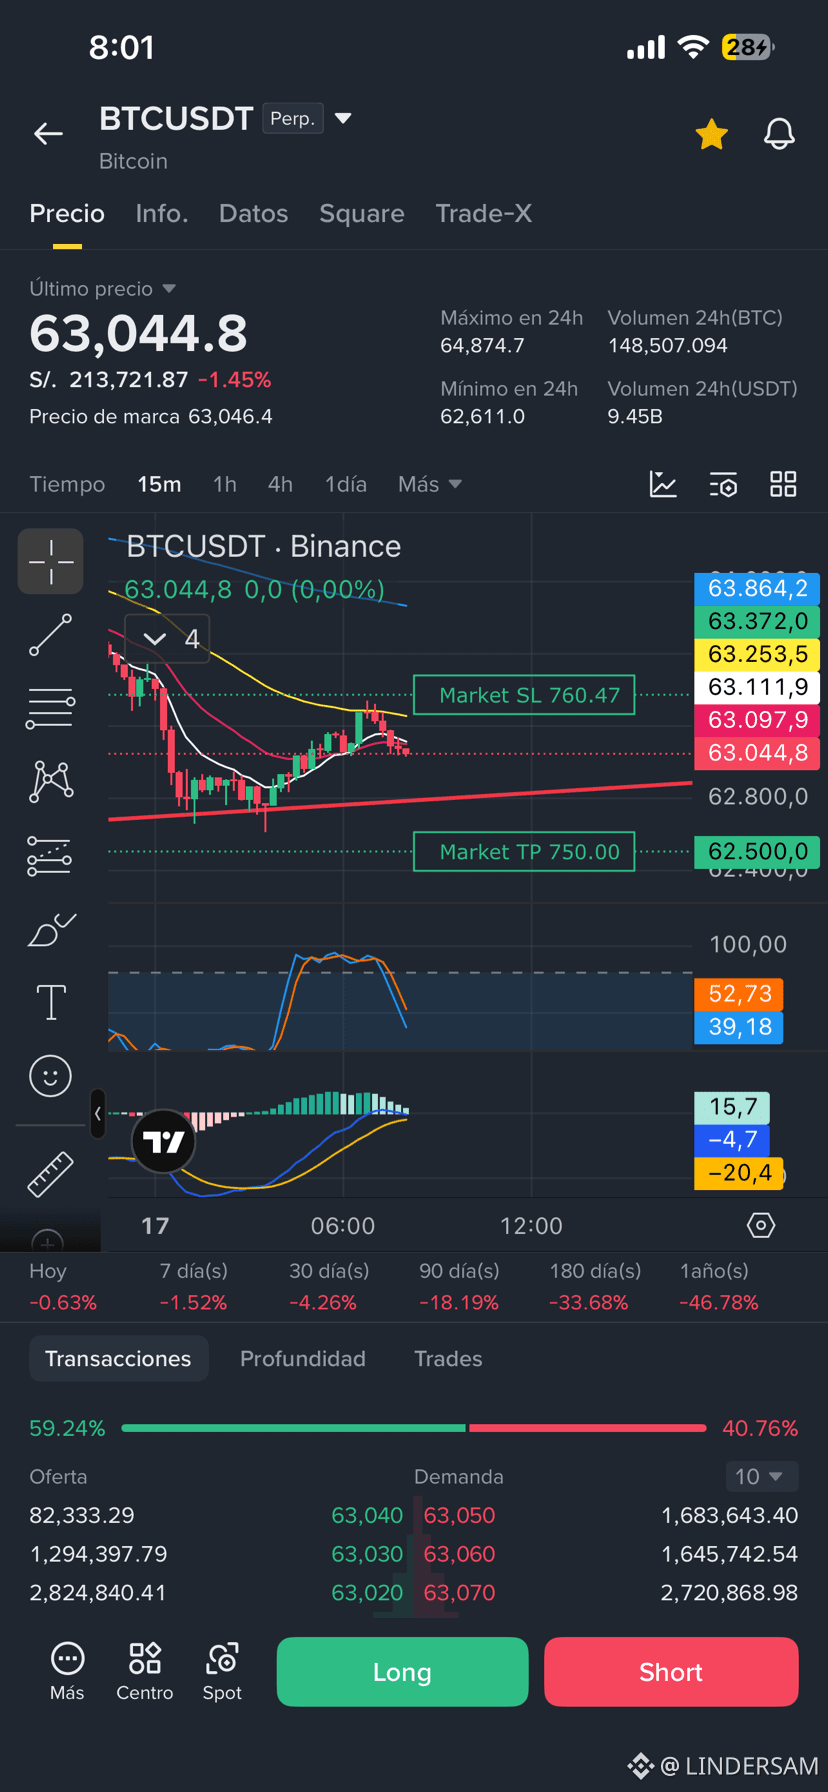Toggle the favorite star icon
The image size is (828, 1792).
pos(711,133)
